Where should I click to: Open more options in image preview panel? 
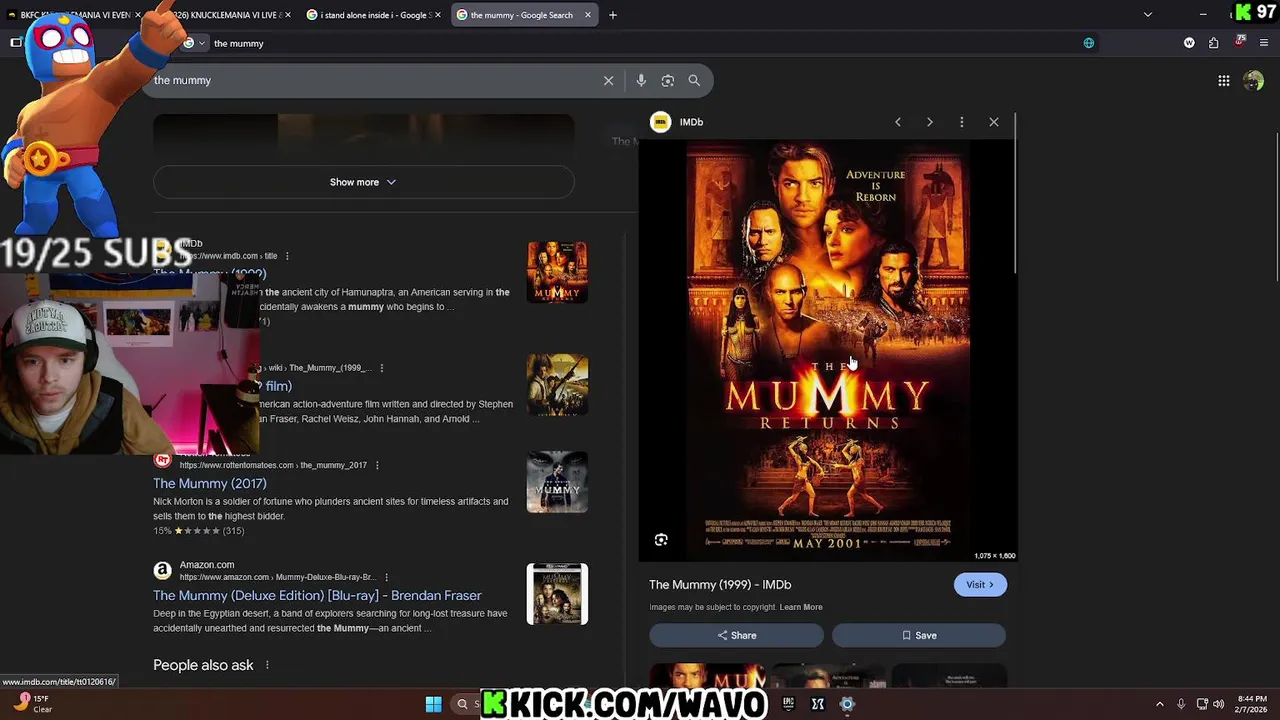(962, 122)
